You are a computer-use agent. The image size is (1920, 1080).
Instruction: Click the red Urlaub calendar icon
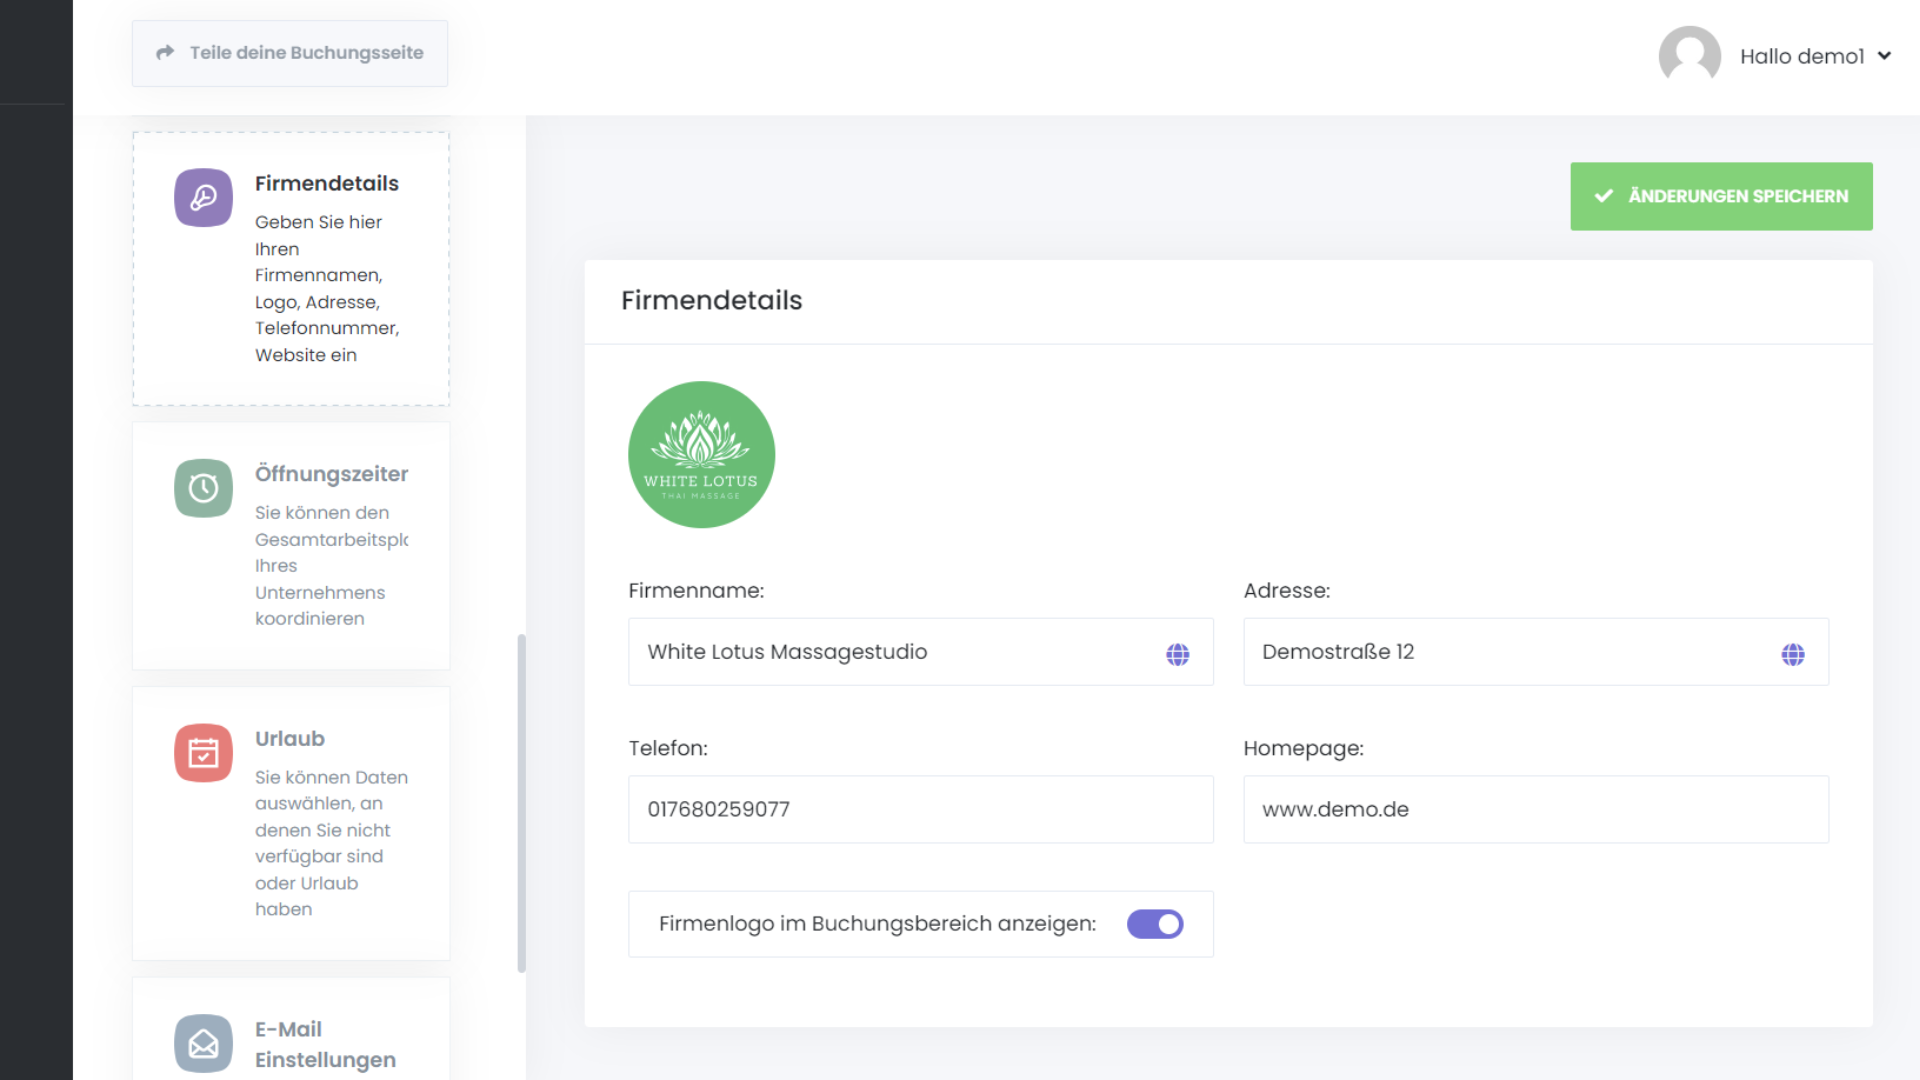pos(203,753)
